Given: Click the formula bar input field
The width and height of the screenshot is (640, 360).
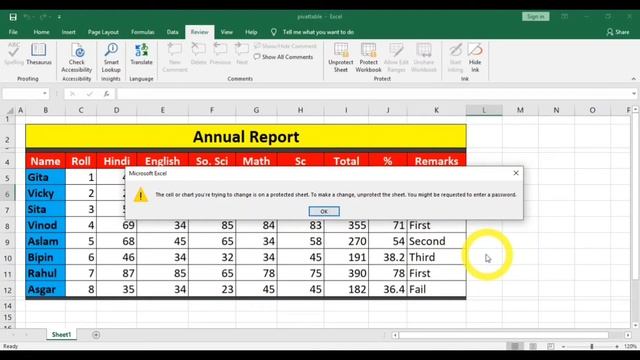Looking at the screenshot, I should click(x=374, y=94).
